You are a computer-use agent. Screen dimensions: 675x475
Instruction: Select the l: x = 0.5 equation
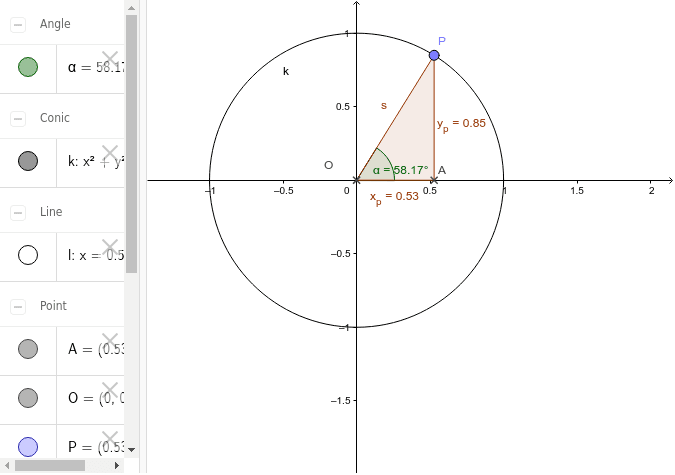96,255
